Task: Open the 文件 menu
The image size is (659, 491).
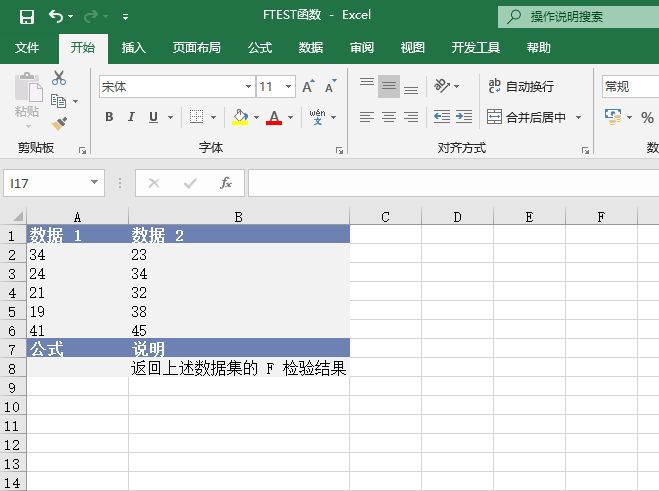Action: point(27,47)
